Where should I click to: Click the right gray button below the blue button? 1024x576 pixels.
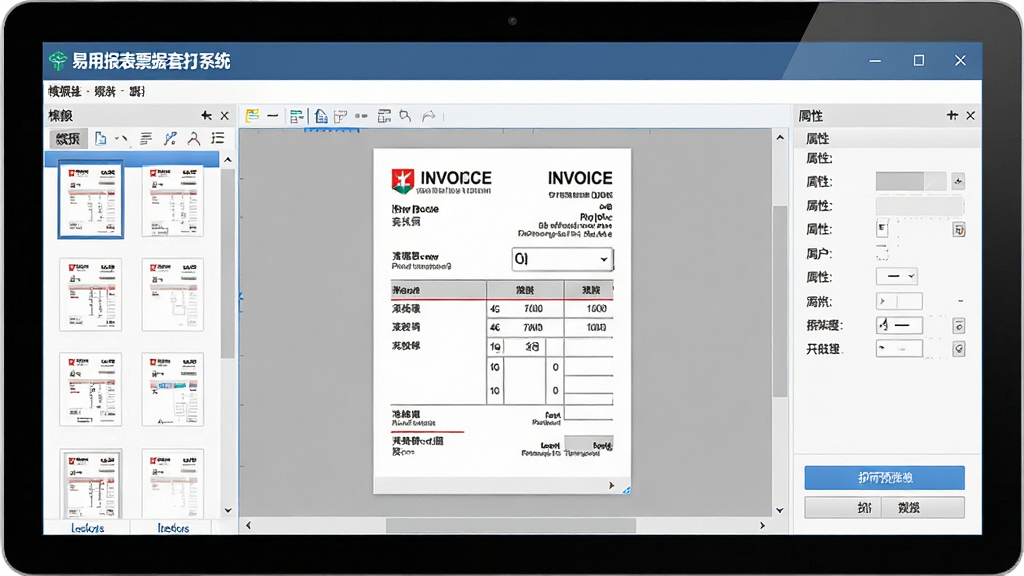[923, 507]
